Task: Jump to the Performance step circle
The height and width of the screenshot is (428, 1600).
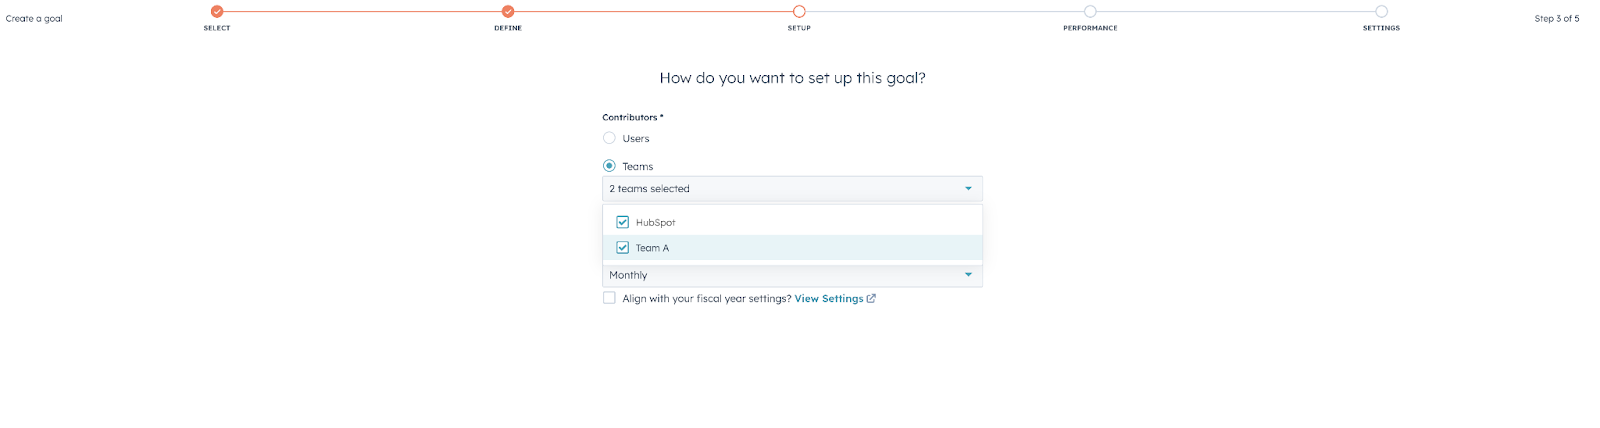Action: tap(1090, 12)
